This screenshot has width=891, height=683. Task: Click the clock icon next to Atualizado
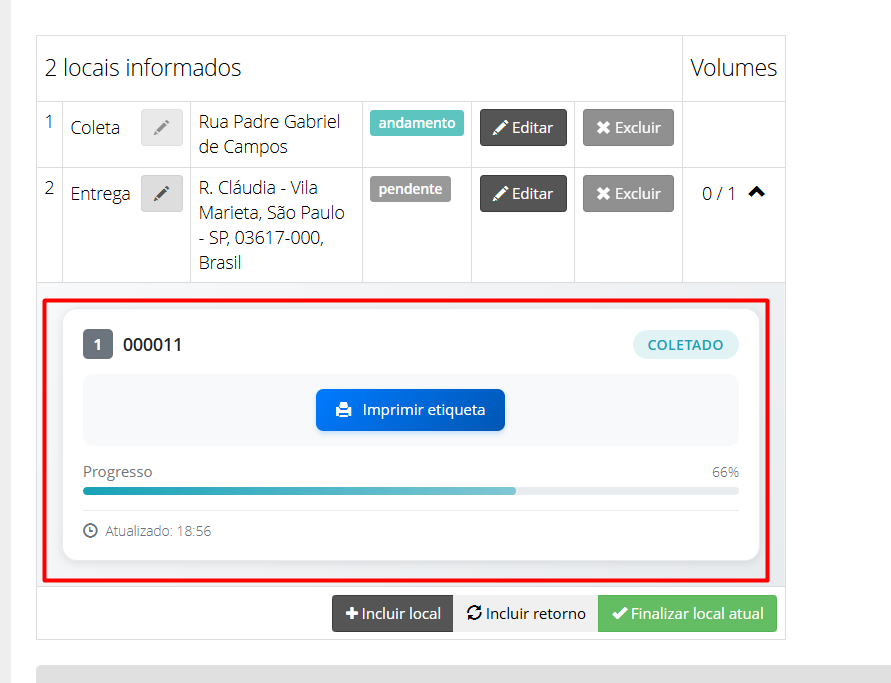(90, 531)
